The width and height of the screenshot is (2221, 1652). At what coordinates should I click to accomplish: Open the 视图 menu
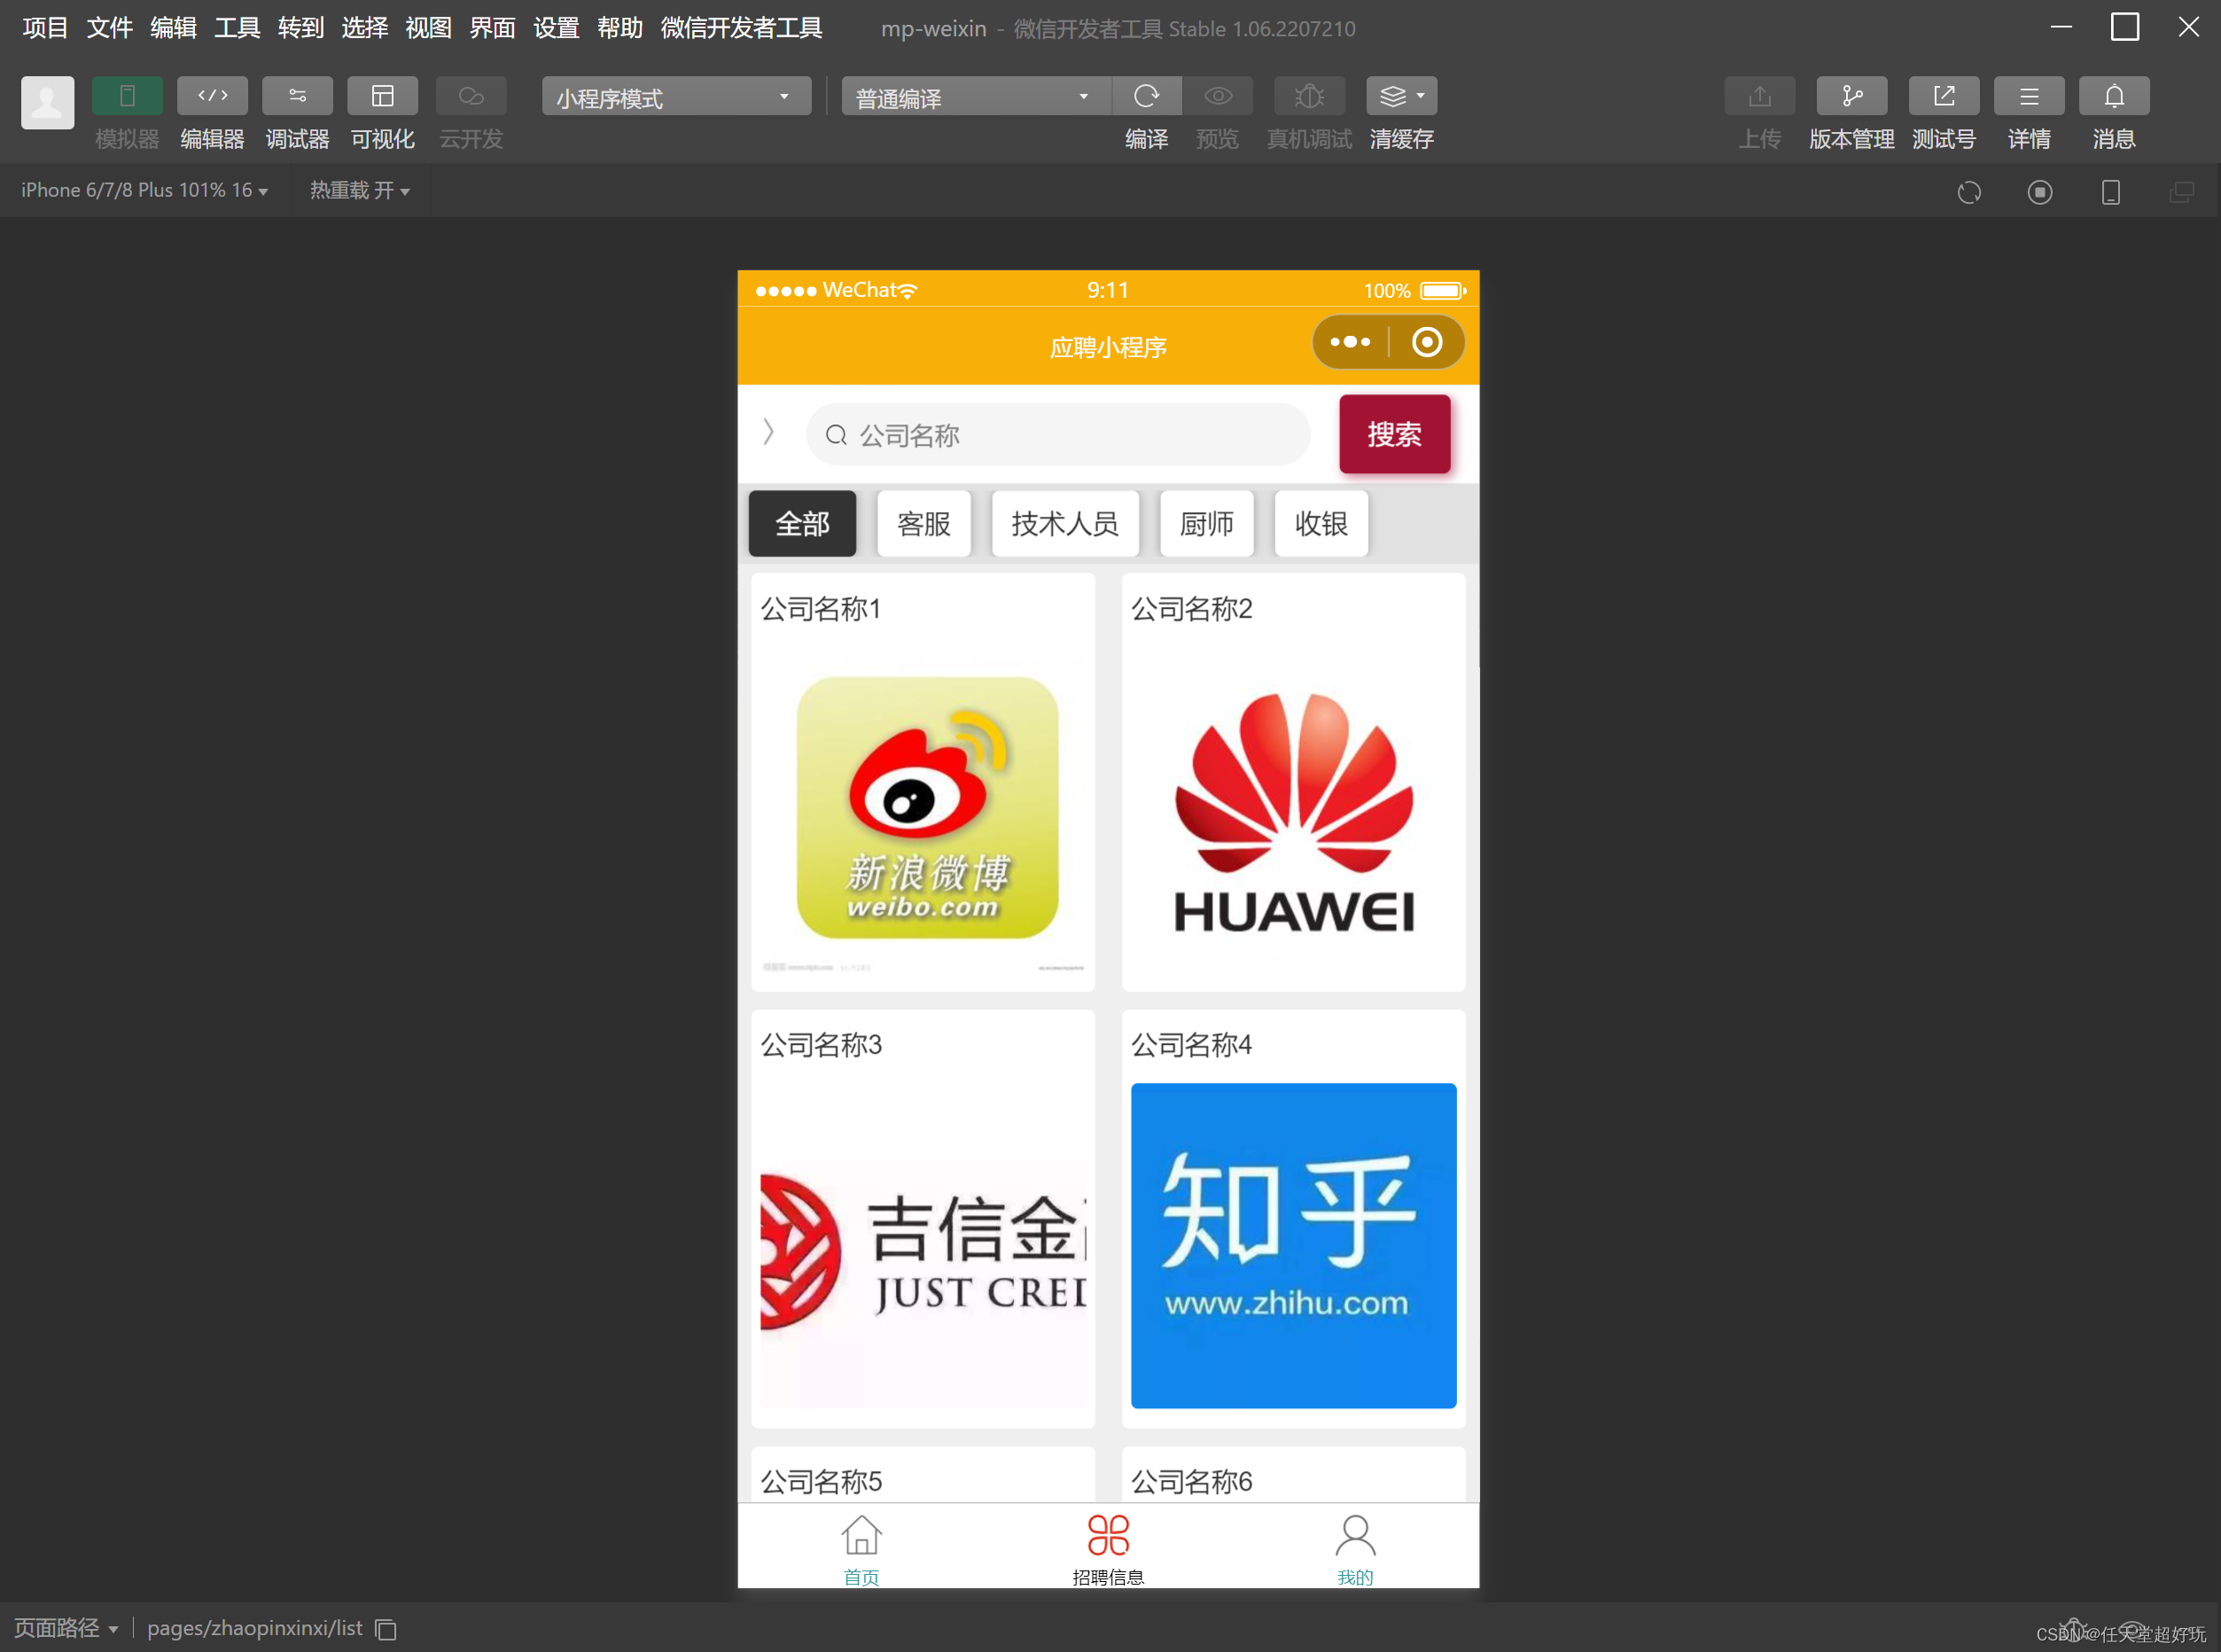click(428, 28)
